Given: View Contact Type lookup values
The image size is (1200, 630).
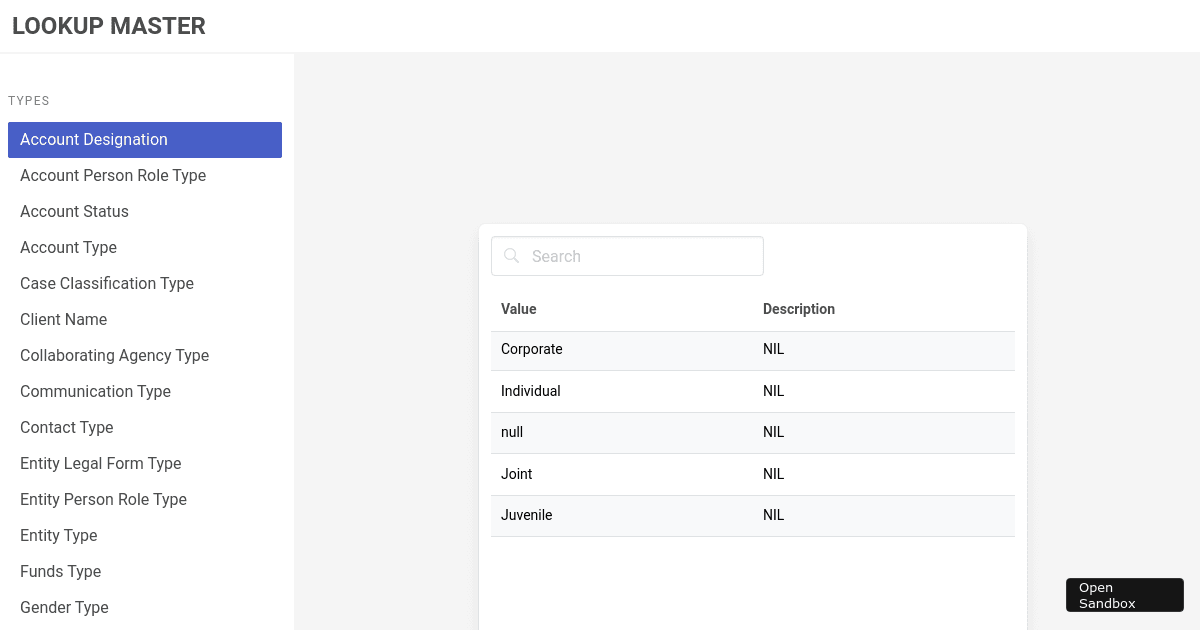Looking at the screenshot, I should 66,427.
